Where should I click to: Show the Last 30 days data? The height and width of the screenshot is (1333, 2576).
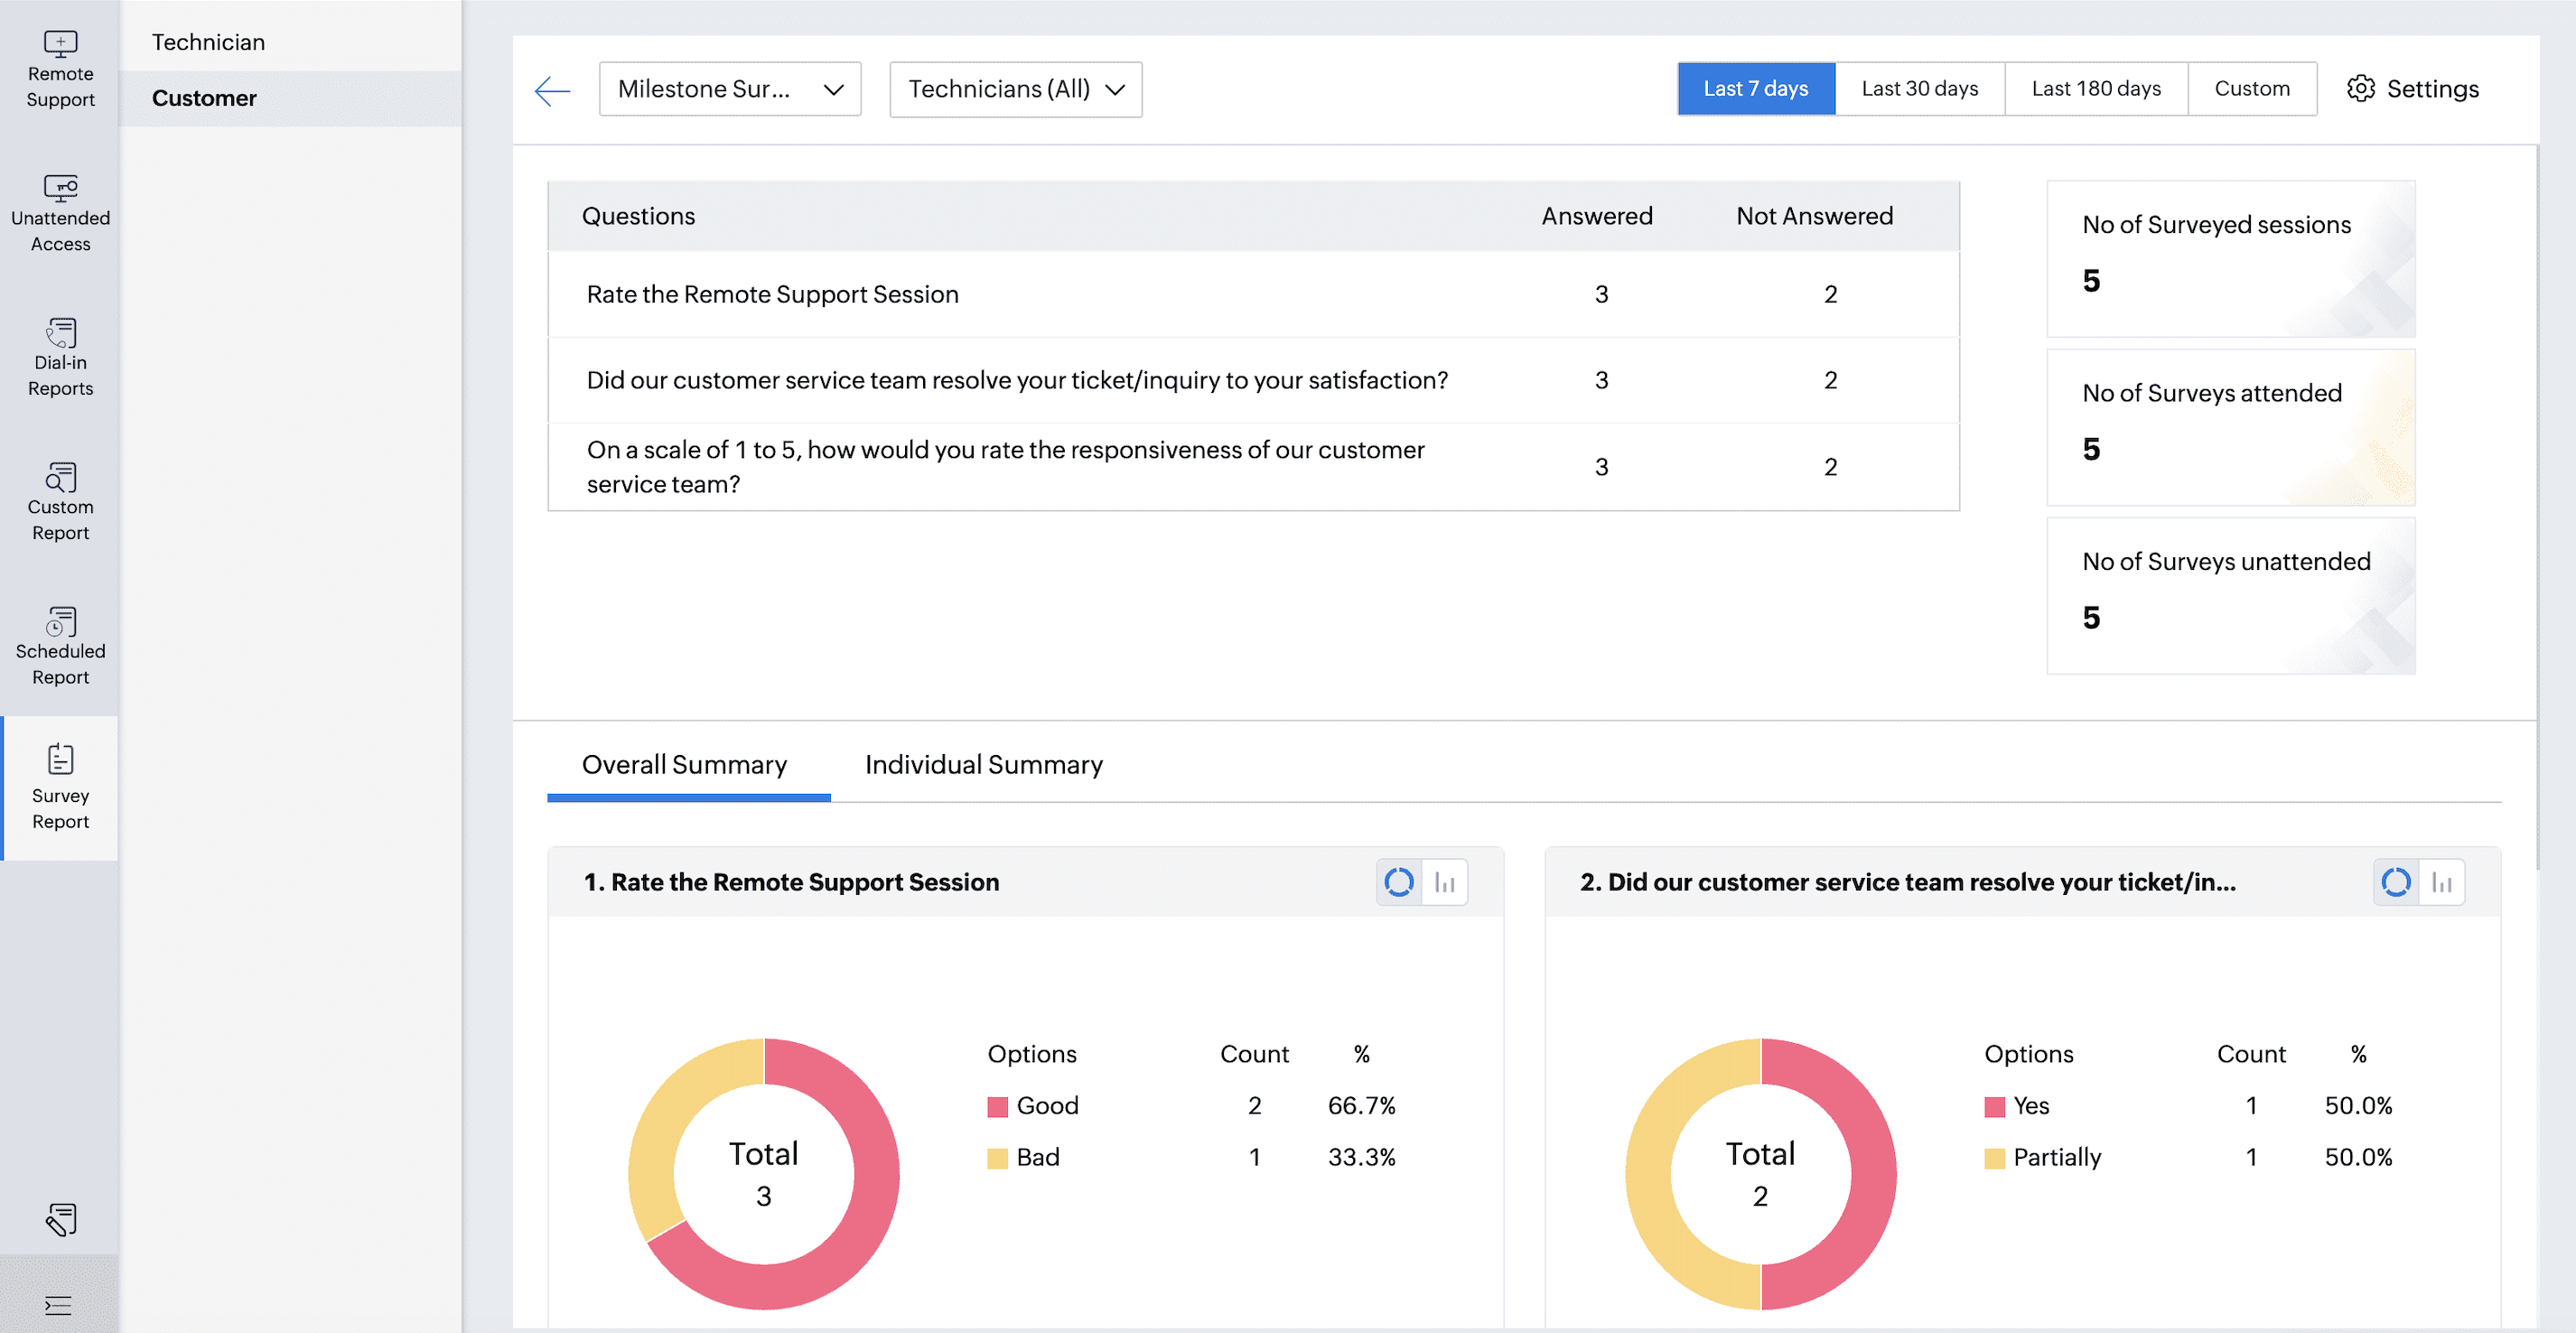(1919, 89)
